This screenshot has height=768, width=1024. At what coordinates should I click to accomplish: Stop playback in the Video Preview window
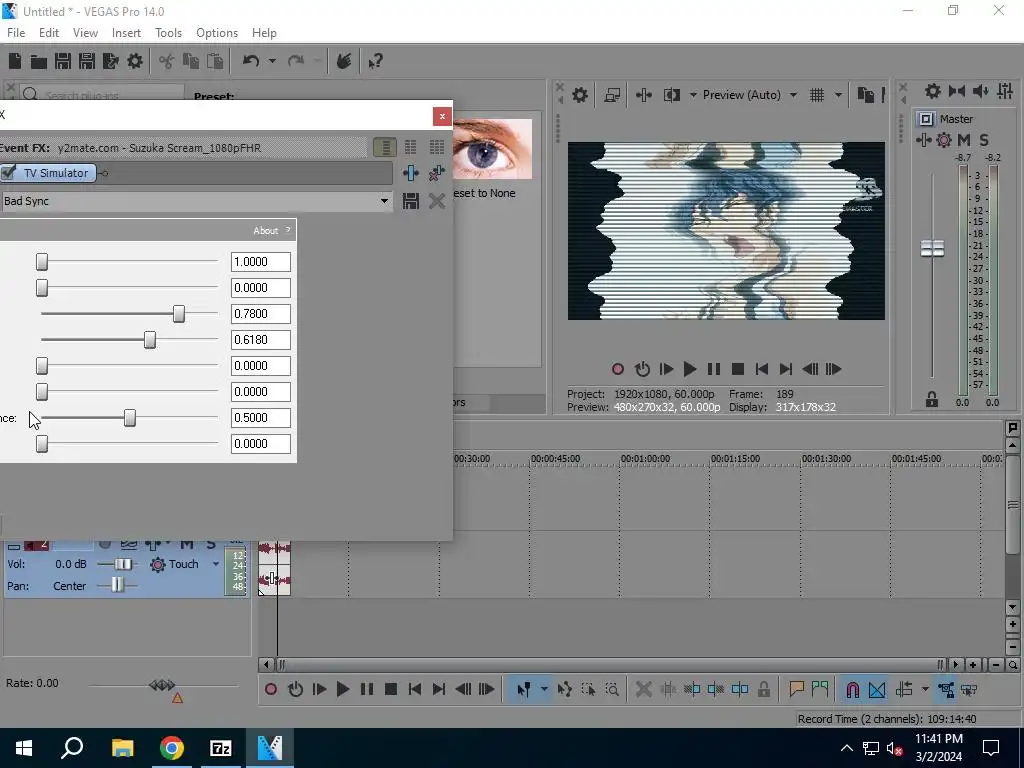coord(737,369)
